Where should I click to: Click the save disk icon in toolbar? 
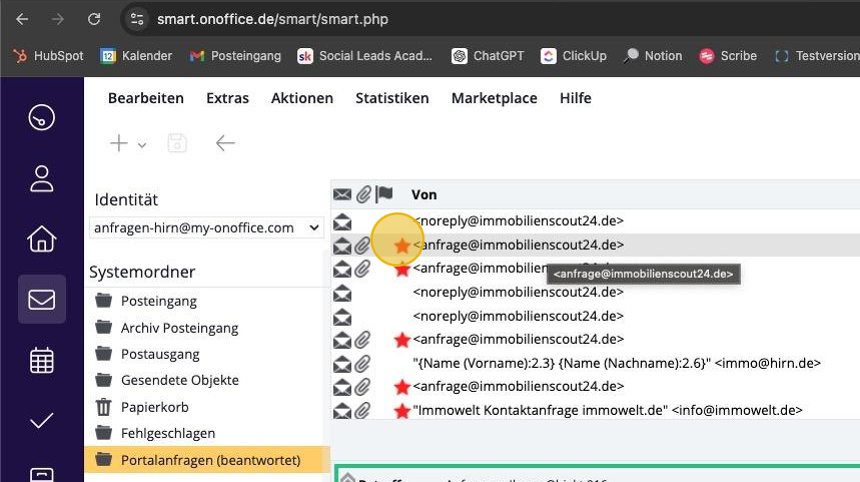point(177,144)
